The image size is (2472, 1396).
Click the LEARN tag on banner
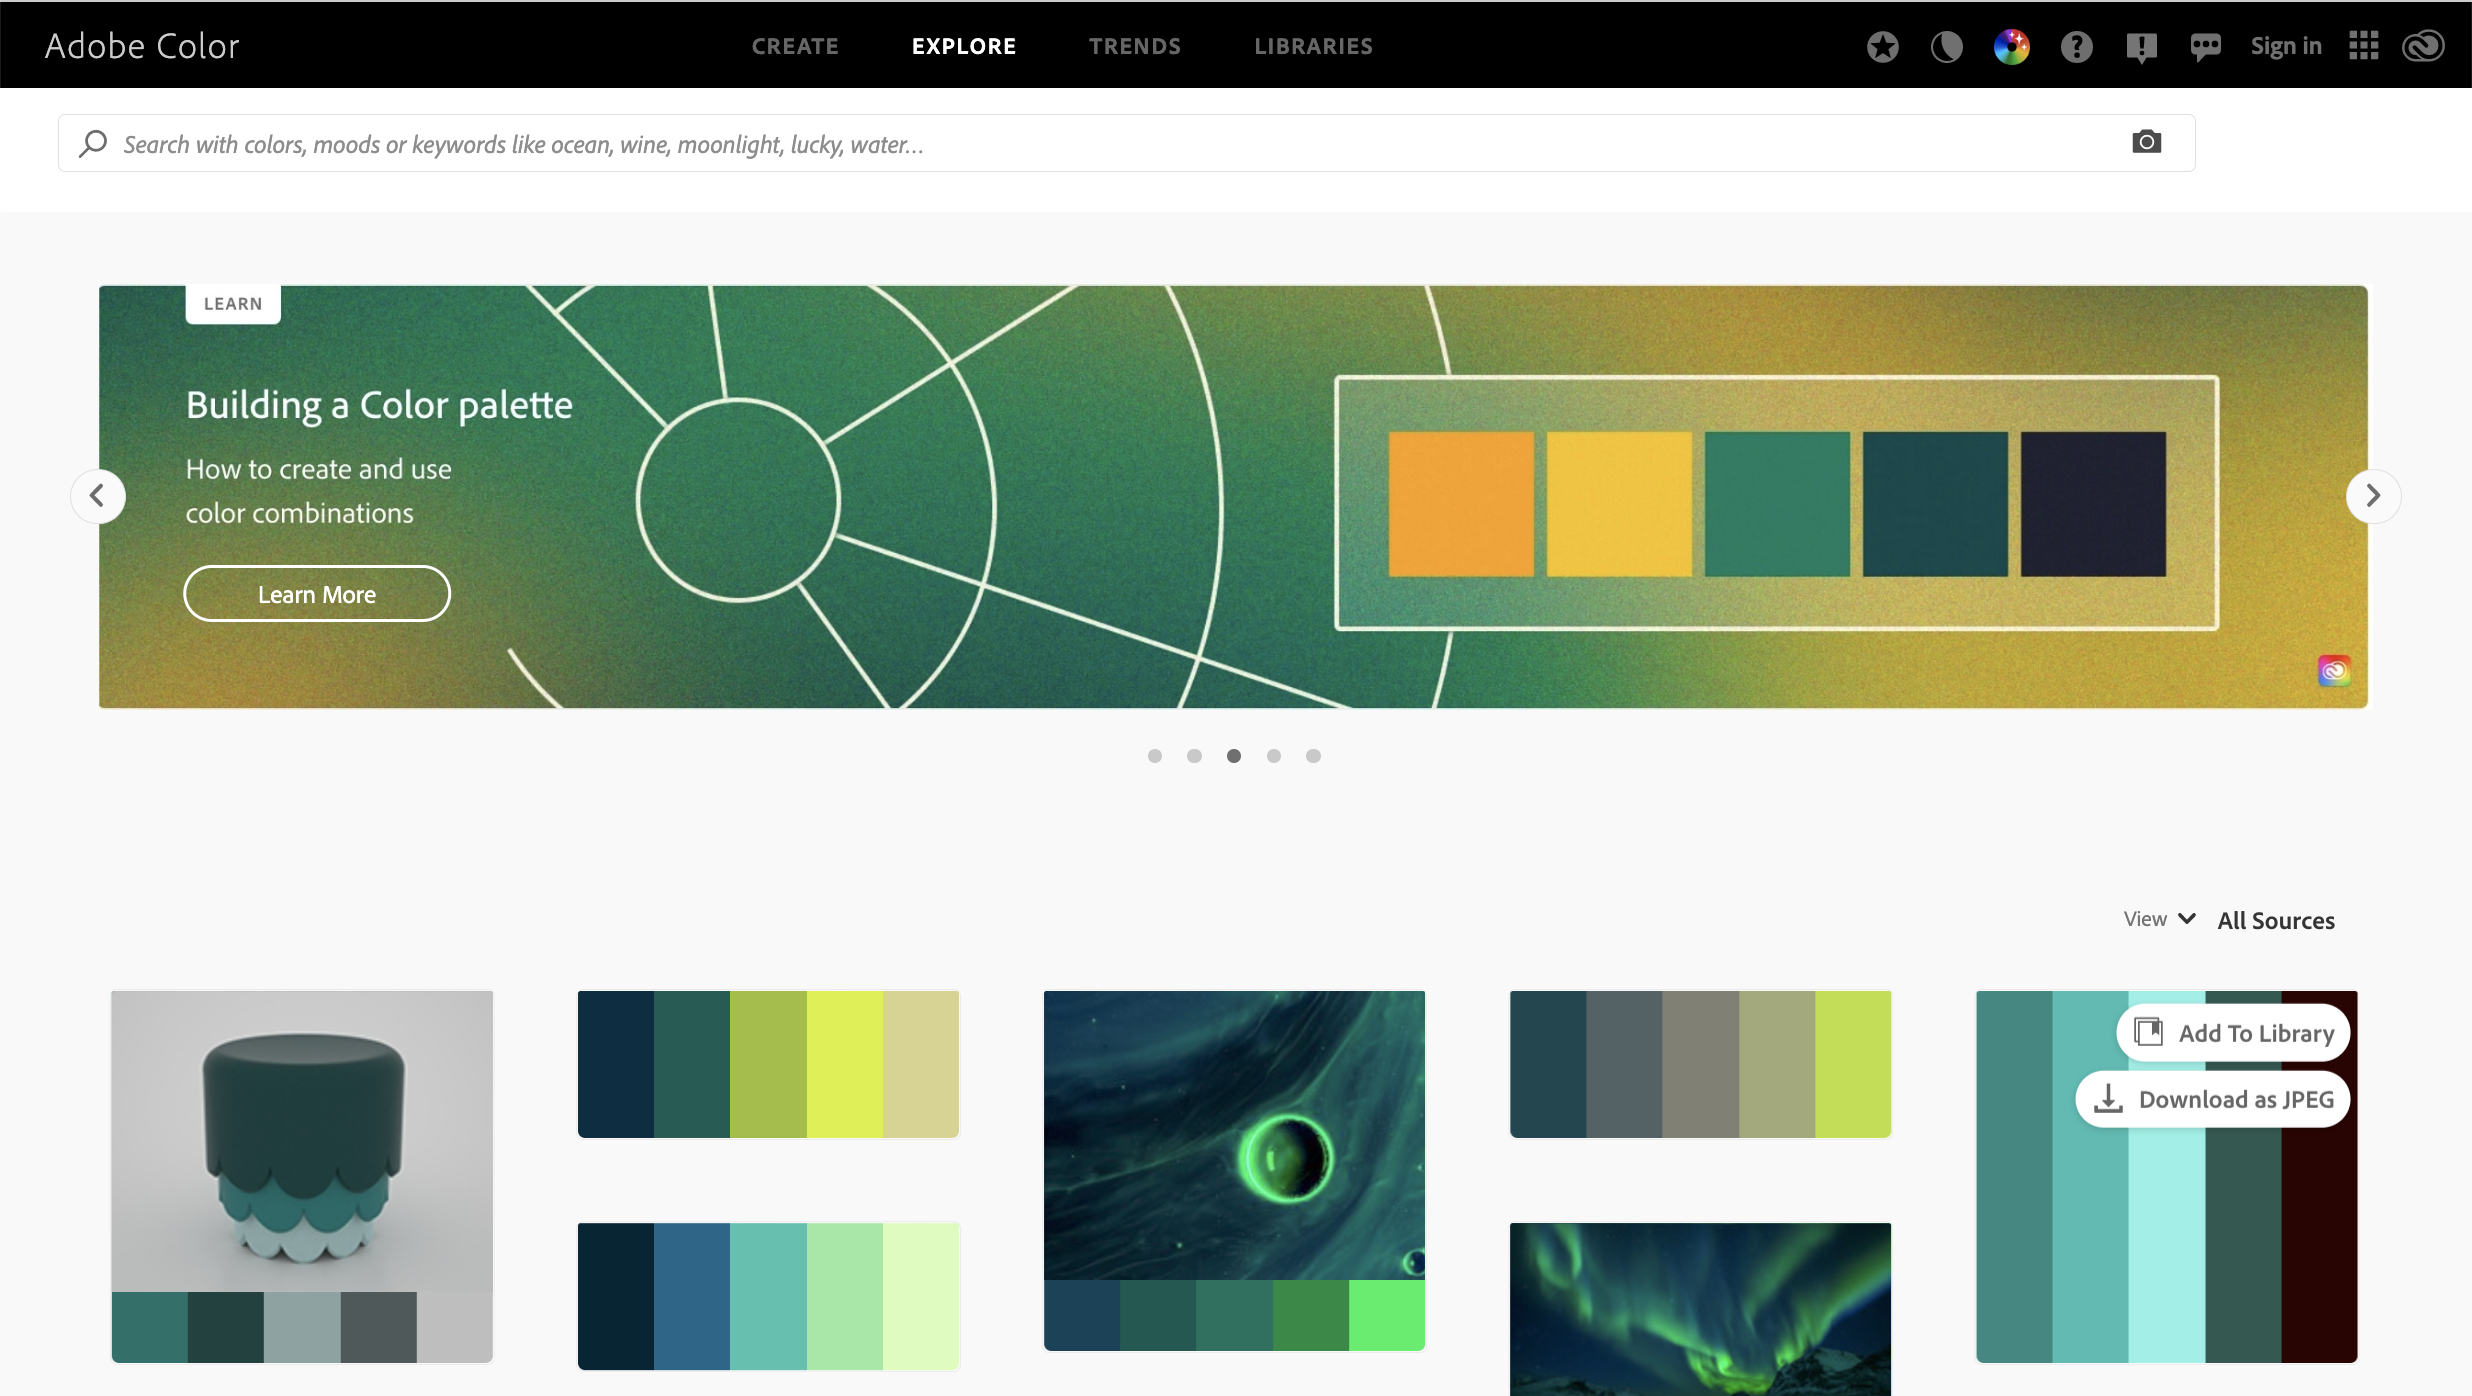tap(233, 304)
